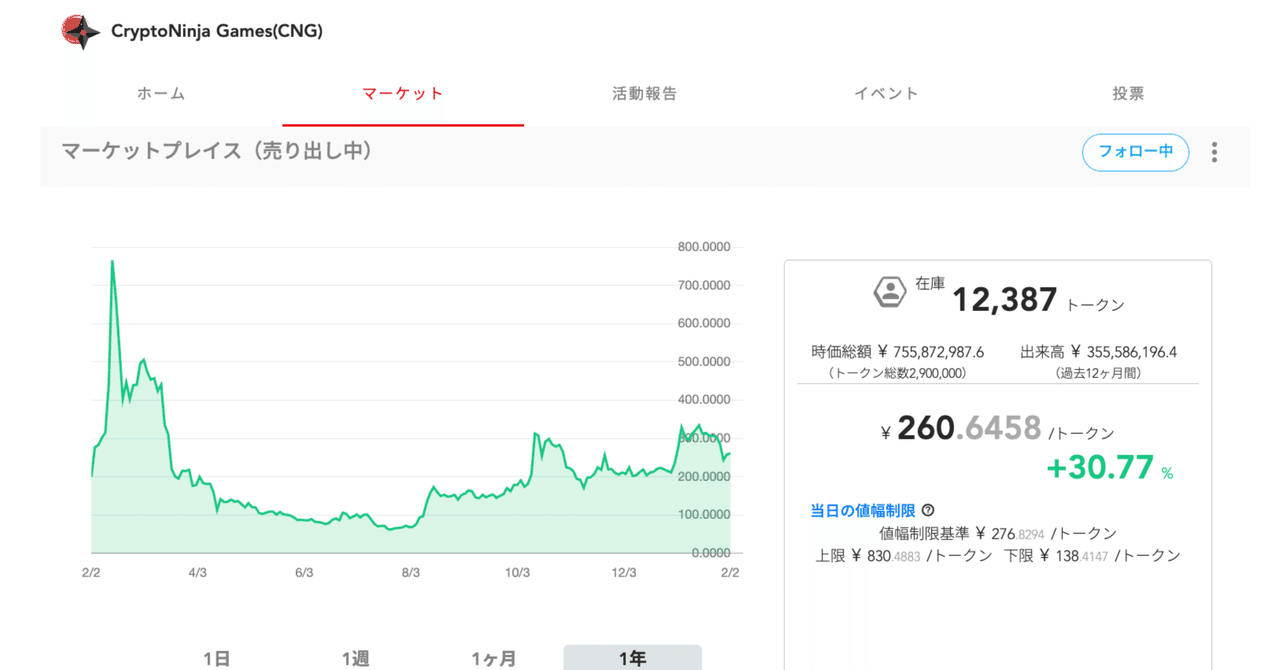
Task: Open the three-dot options menu
Action: point(1213,152)
